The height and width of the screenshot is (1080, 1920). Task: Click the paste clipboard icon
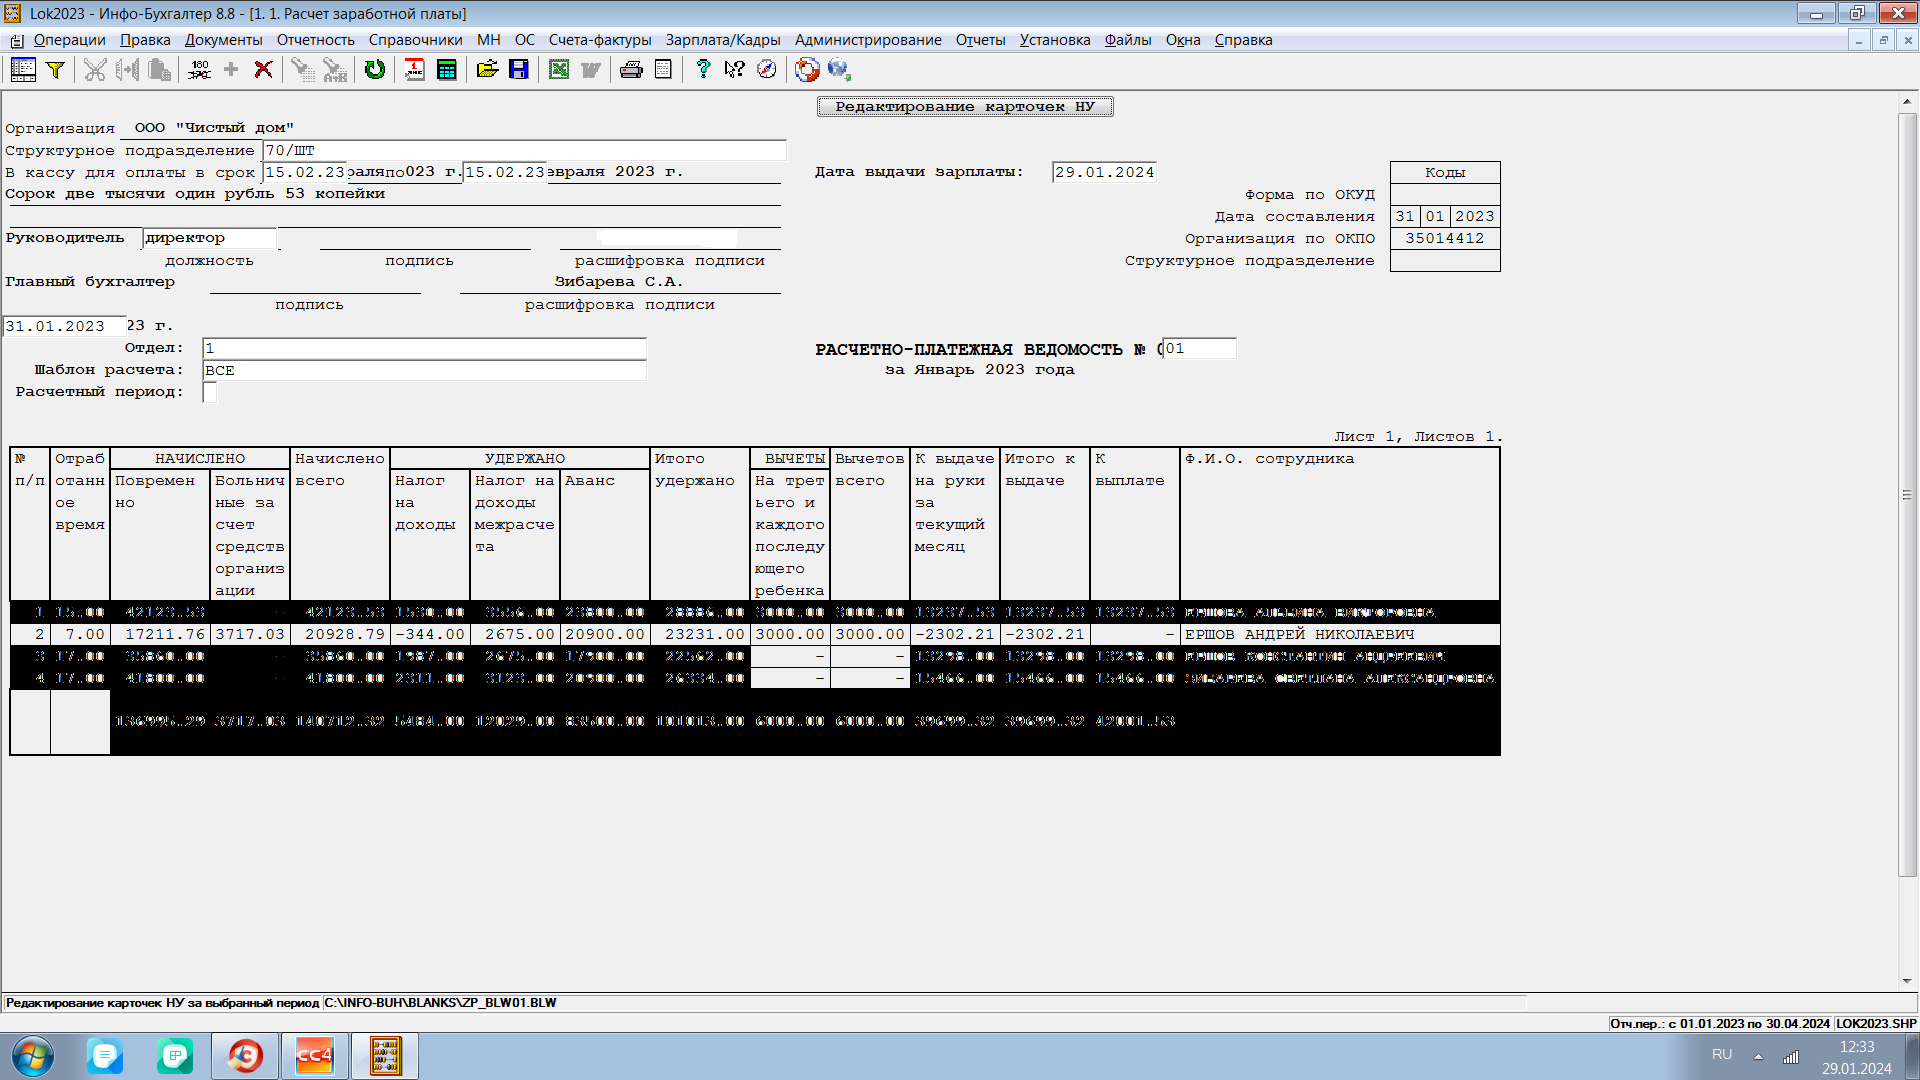159,69
